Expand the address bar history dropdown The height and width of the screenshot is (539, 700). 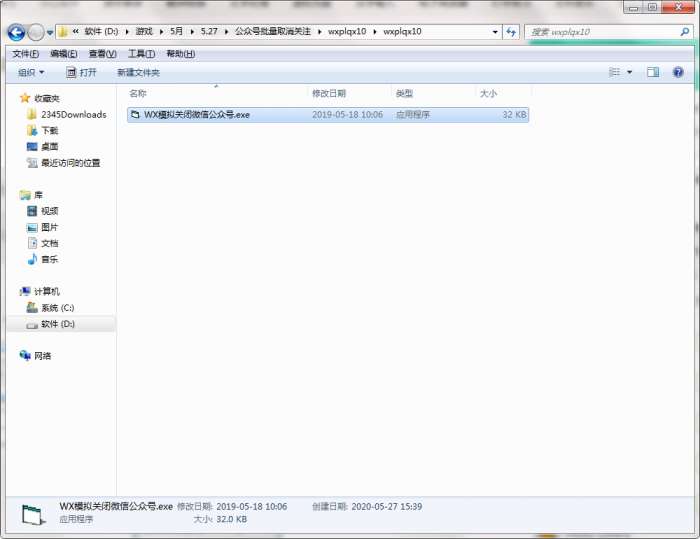coord(495,32)
